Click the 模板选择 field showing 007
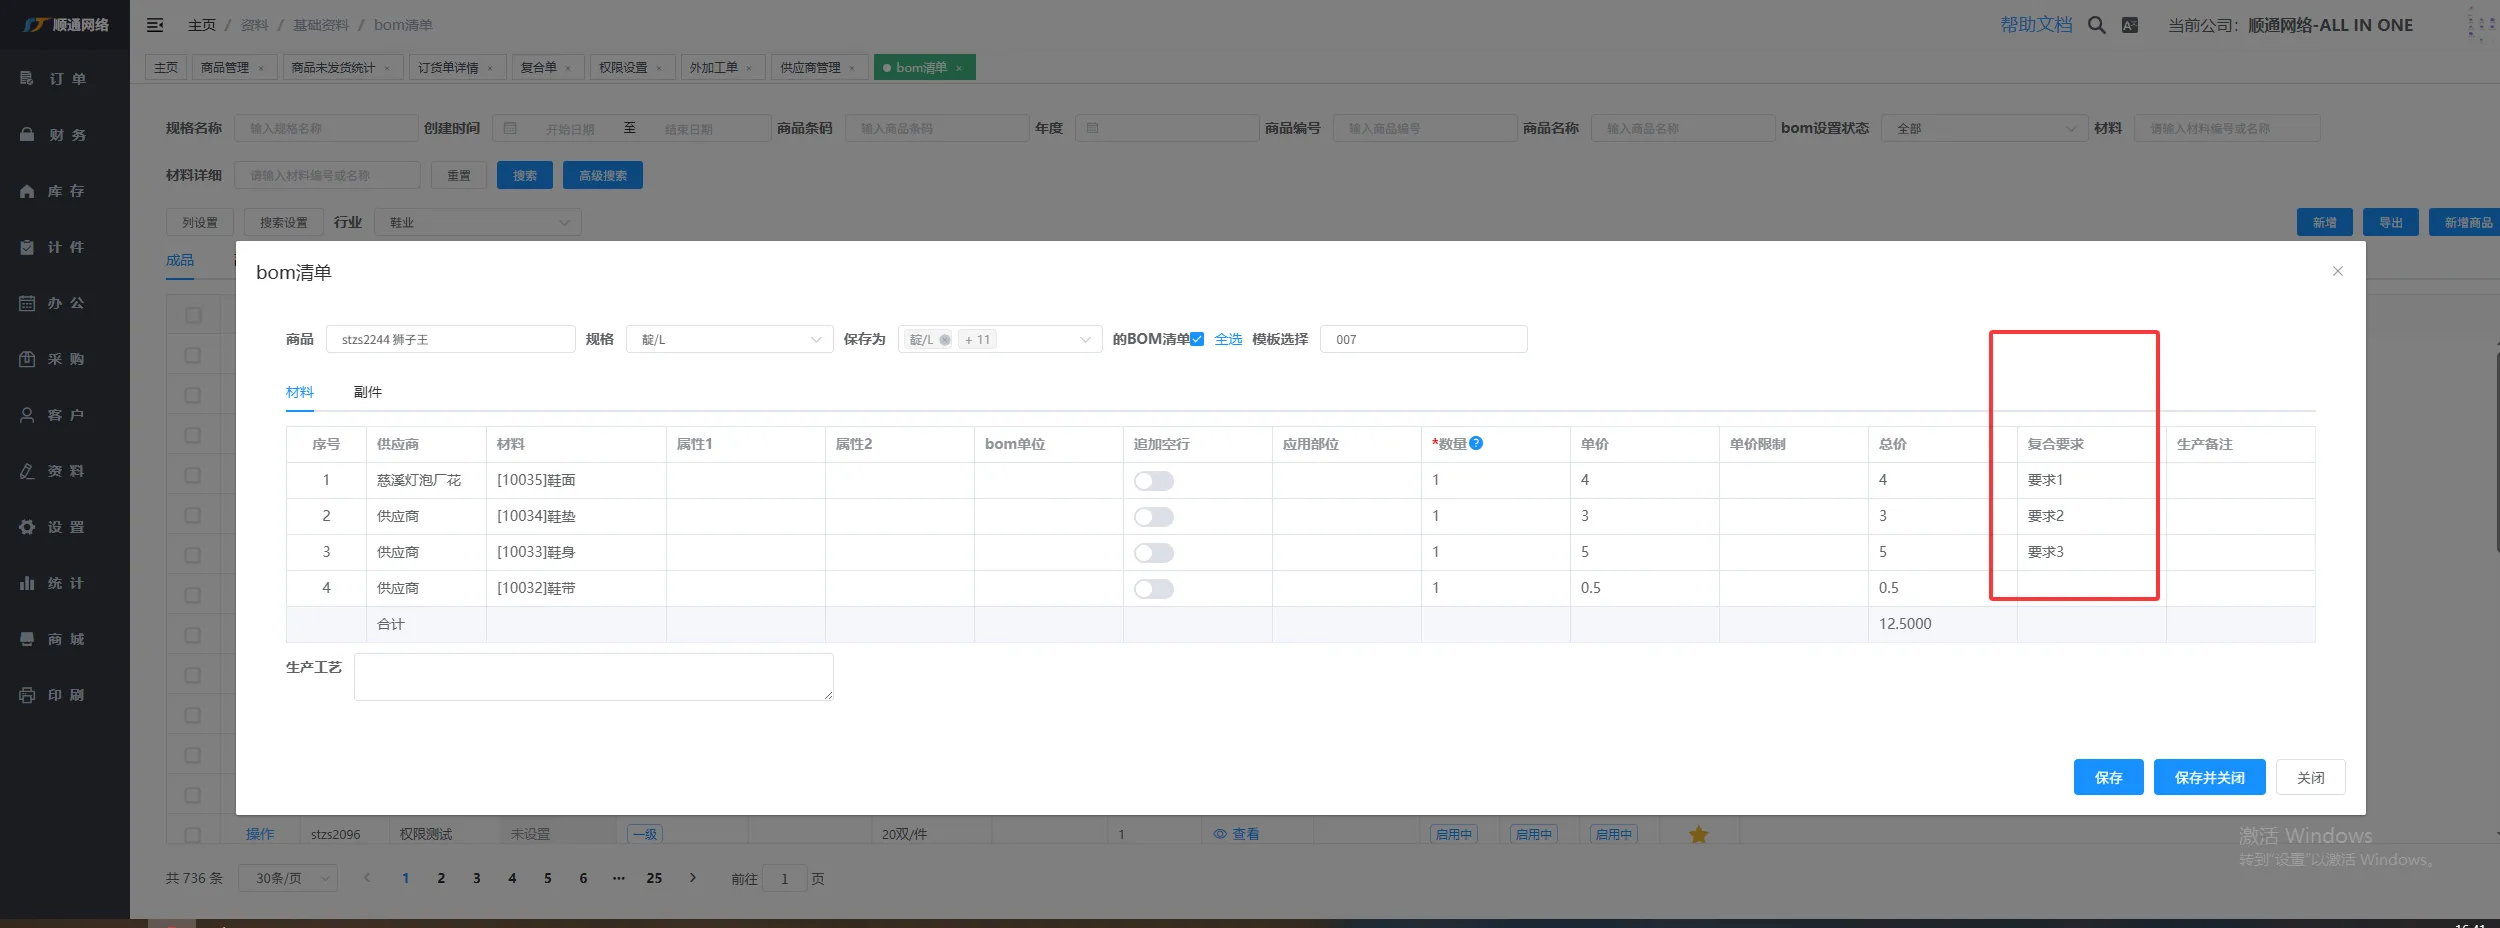 (1424, 339)
